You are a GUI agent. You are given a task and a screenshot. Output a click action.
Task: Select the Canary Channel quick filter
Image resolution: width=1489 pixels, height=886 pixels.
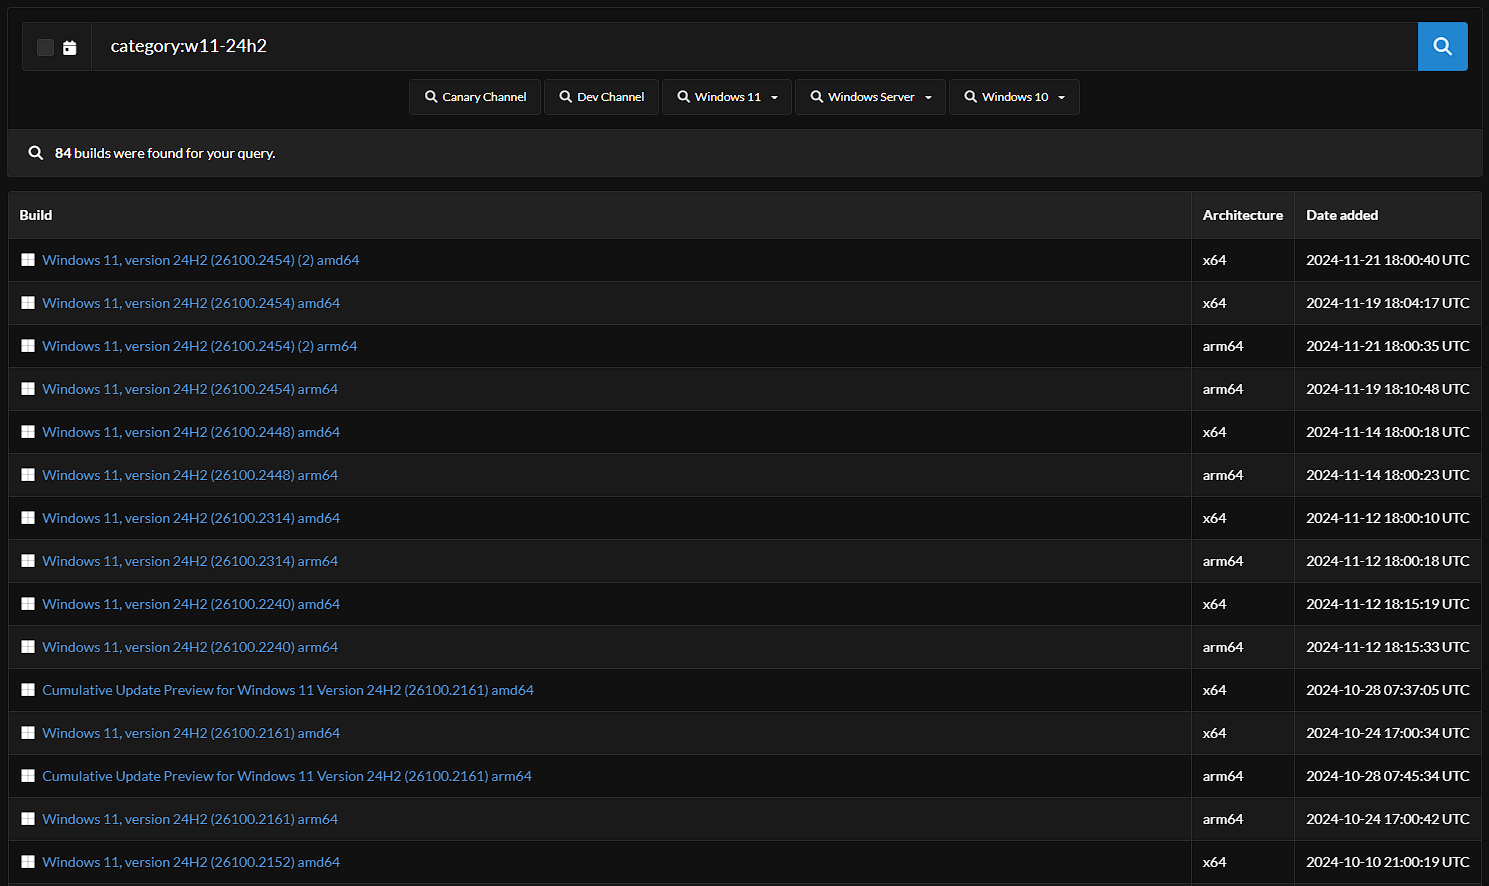coord(475,97)
